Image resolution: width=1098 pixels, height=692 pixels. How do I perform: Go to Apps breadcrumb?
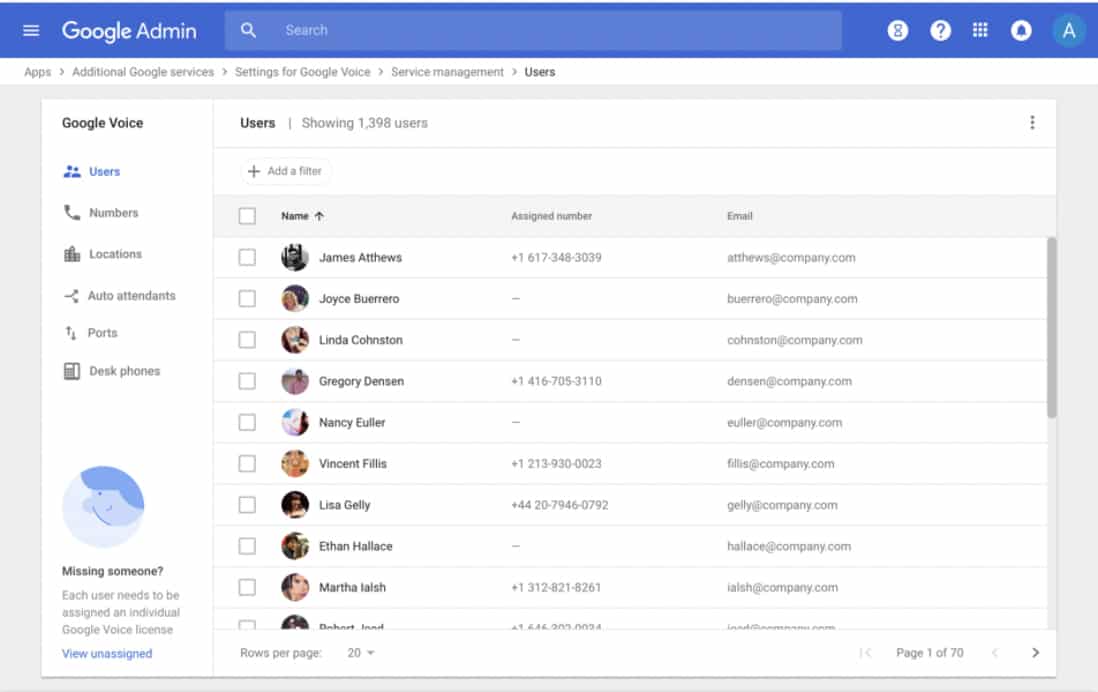tap(38, 71)
